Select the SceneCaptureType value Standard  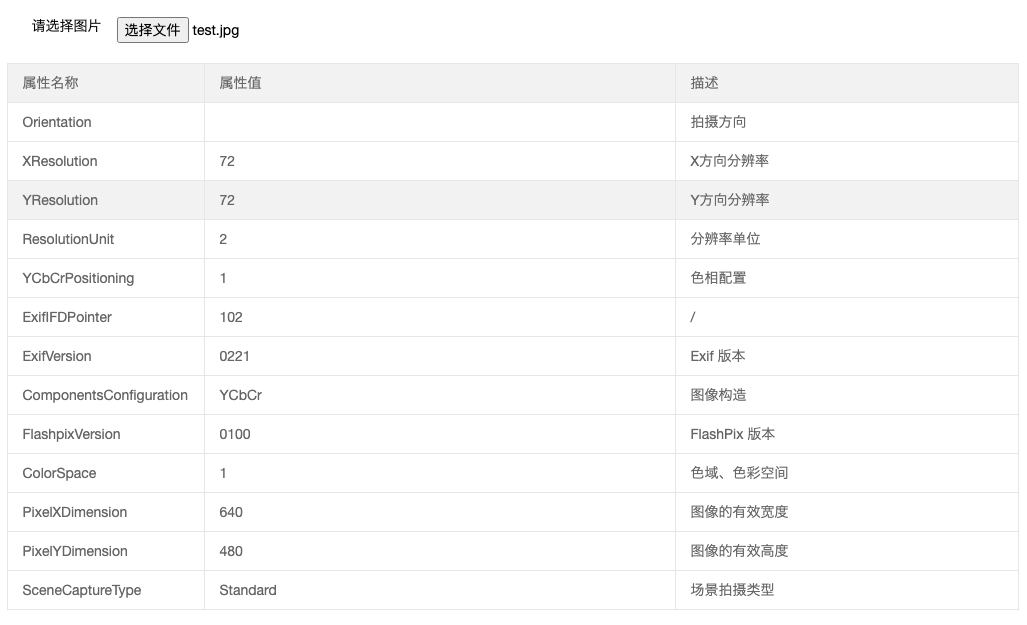[x=248, y=590]
